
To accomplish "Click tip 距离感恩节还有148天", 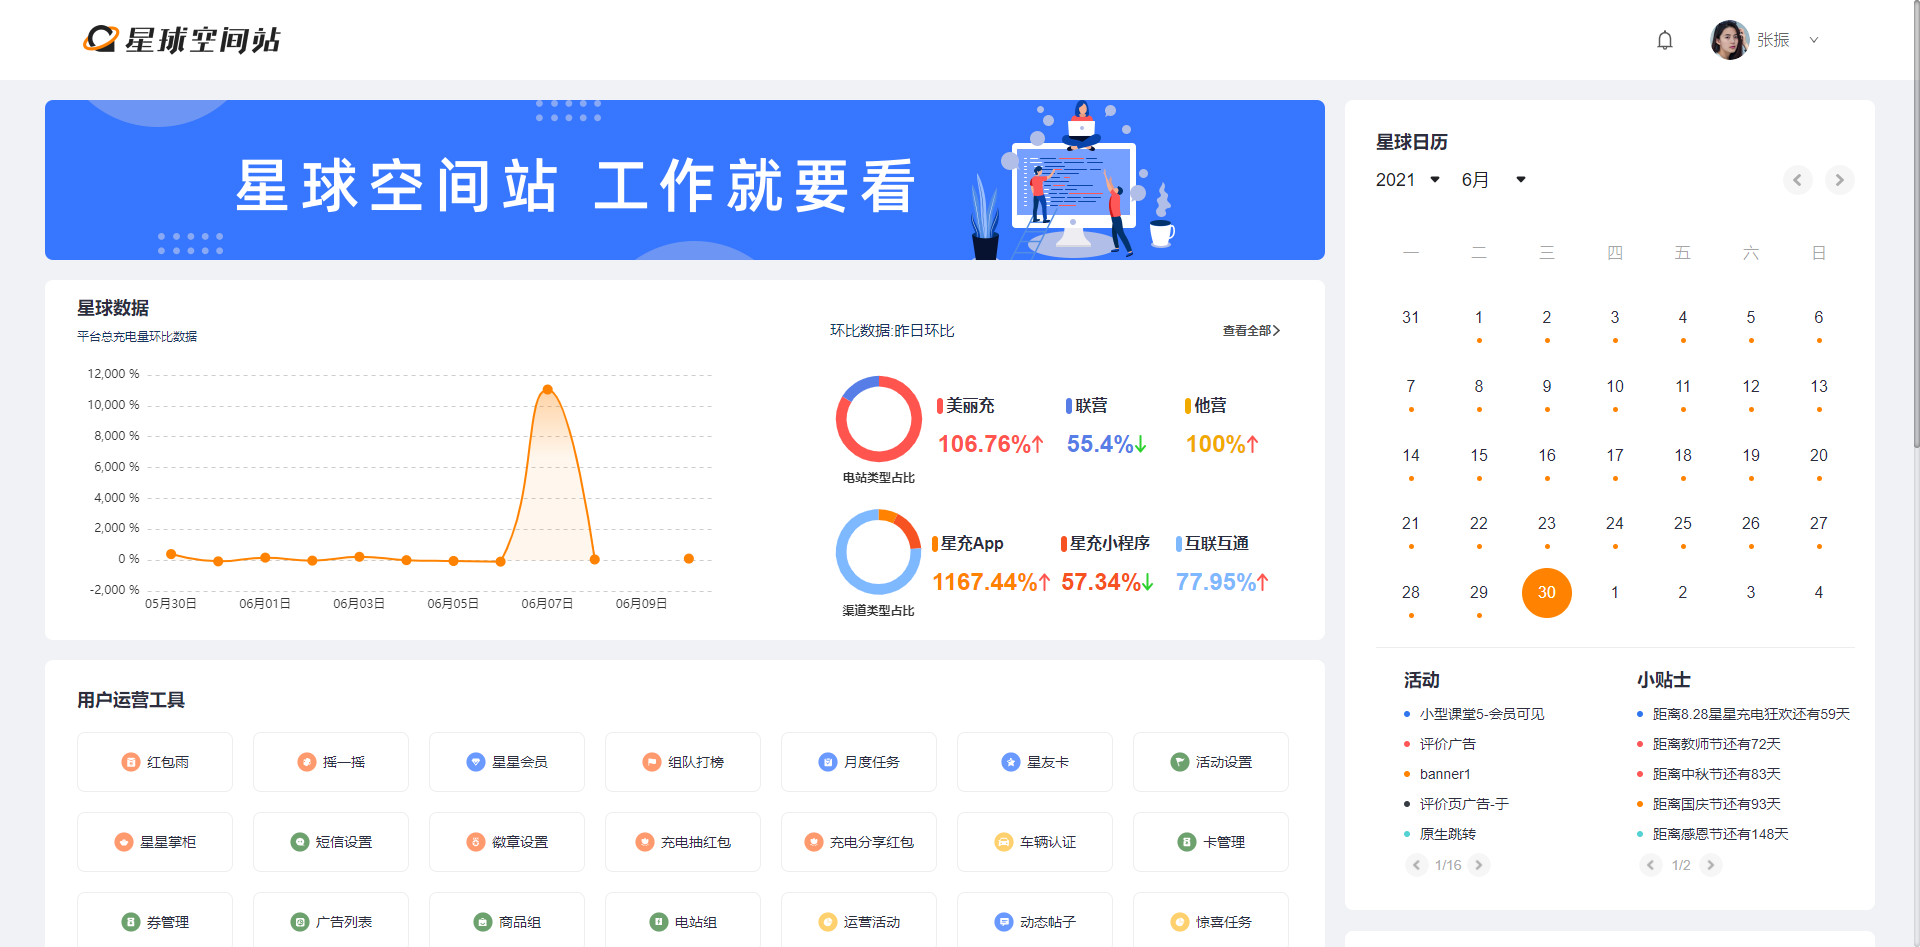I will click(1720, 834).
